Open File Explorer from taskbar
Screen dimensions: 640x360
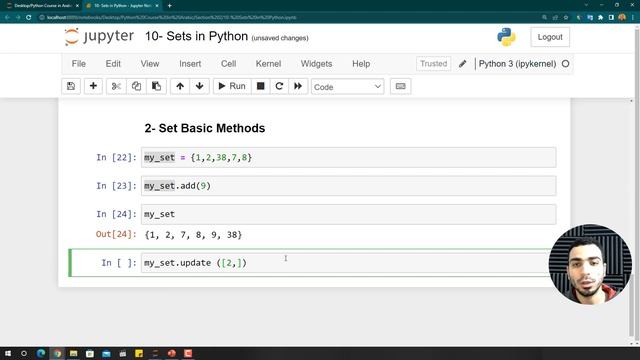(x=73, y=353)
